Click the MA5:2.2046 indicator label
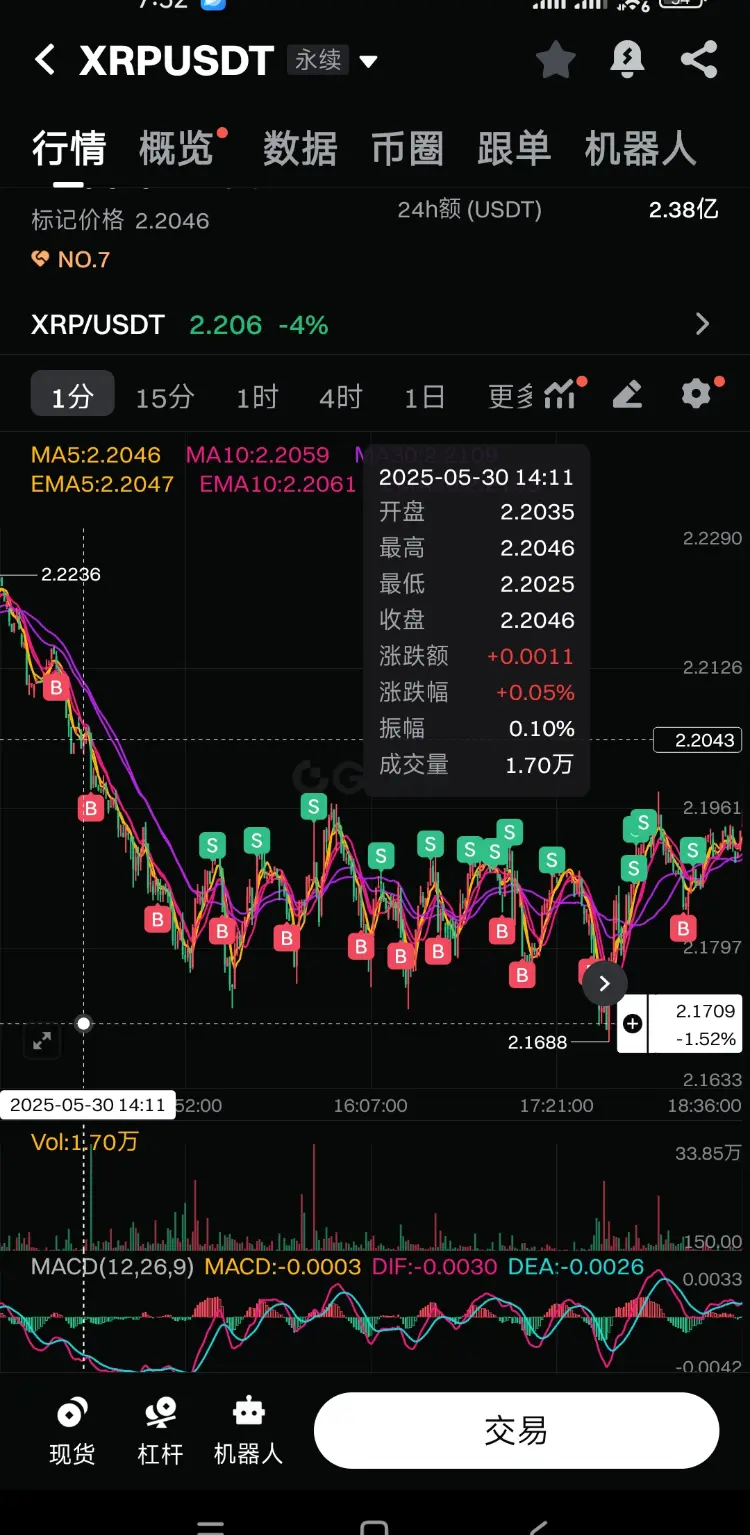This screenshot has height=1535, width=750. click(x=96, y=455)
